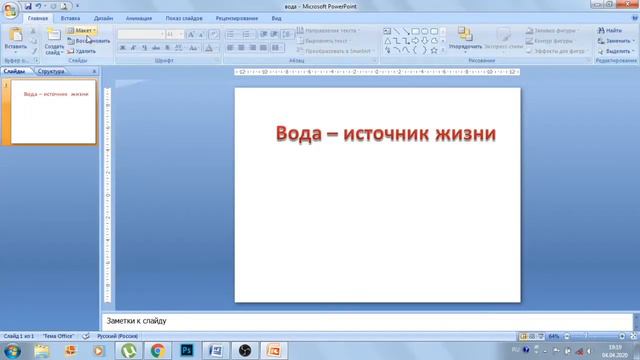The width and height of the screenshot is (640, 360).
Task: Toggle text shadow S formatting
Action: point(167,48)
